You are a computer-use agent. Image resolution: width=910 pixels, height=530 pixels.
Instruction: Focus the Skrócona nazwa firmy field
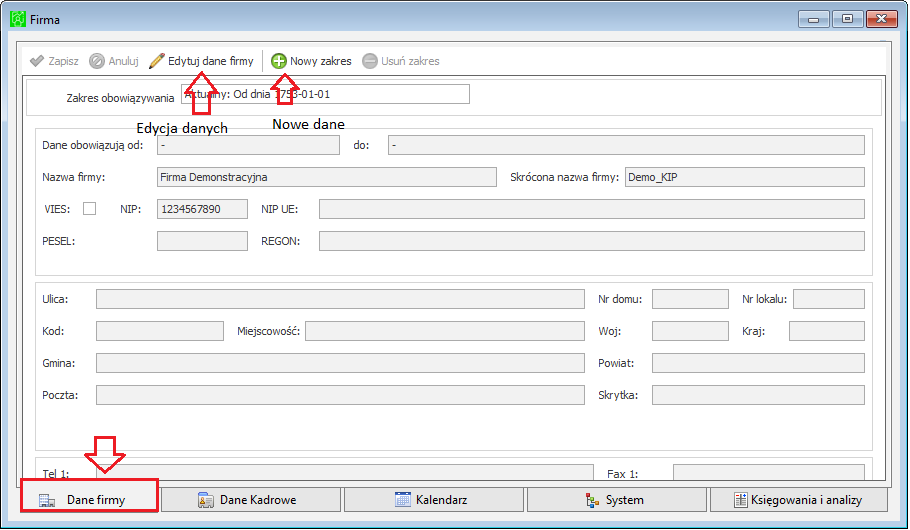click(745, 177)
